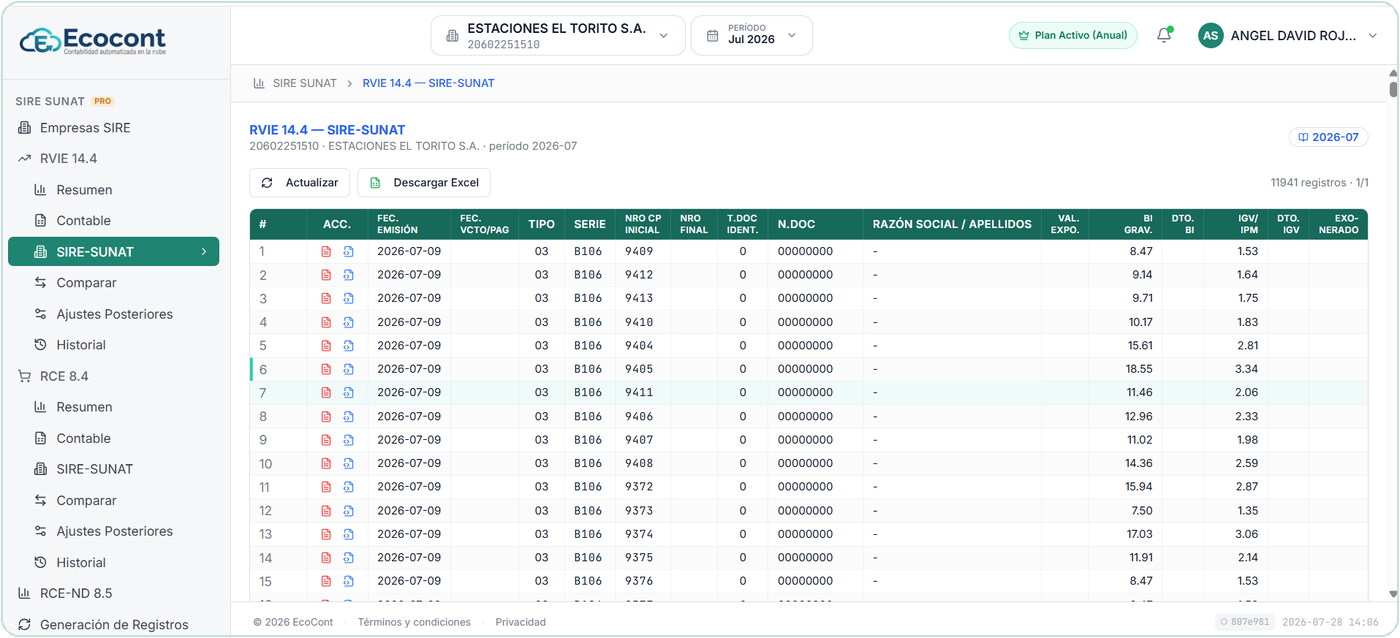This screenshot has width=1400, height=638.
Task: Click the blue XML icon in row 1
Action: click(348, 251)
